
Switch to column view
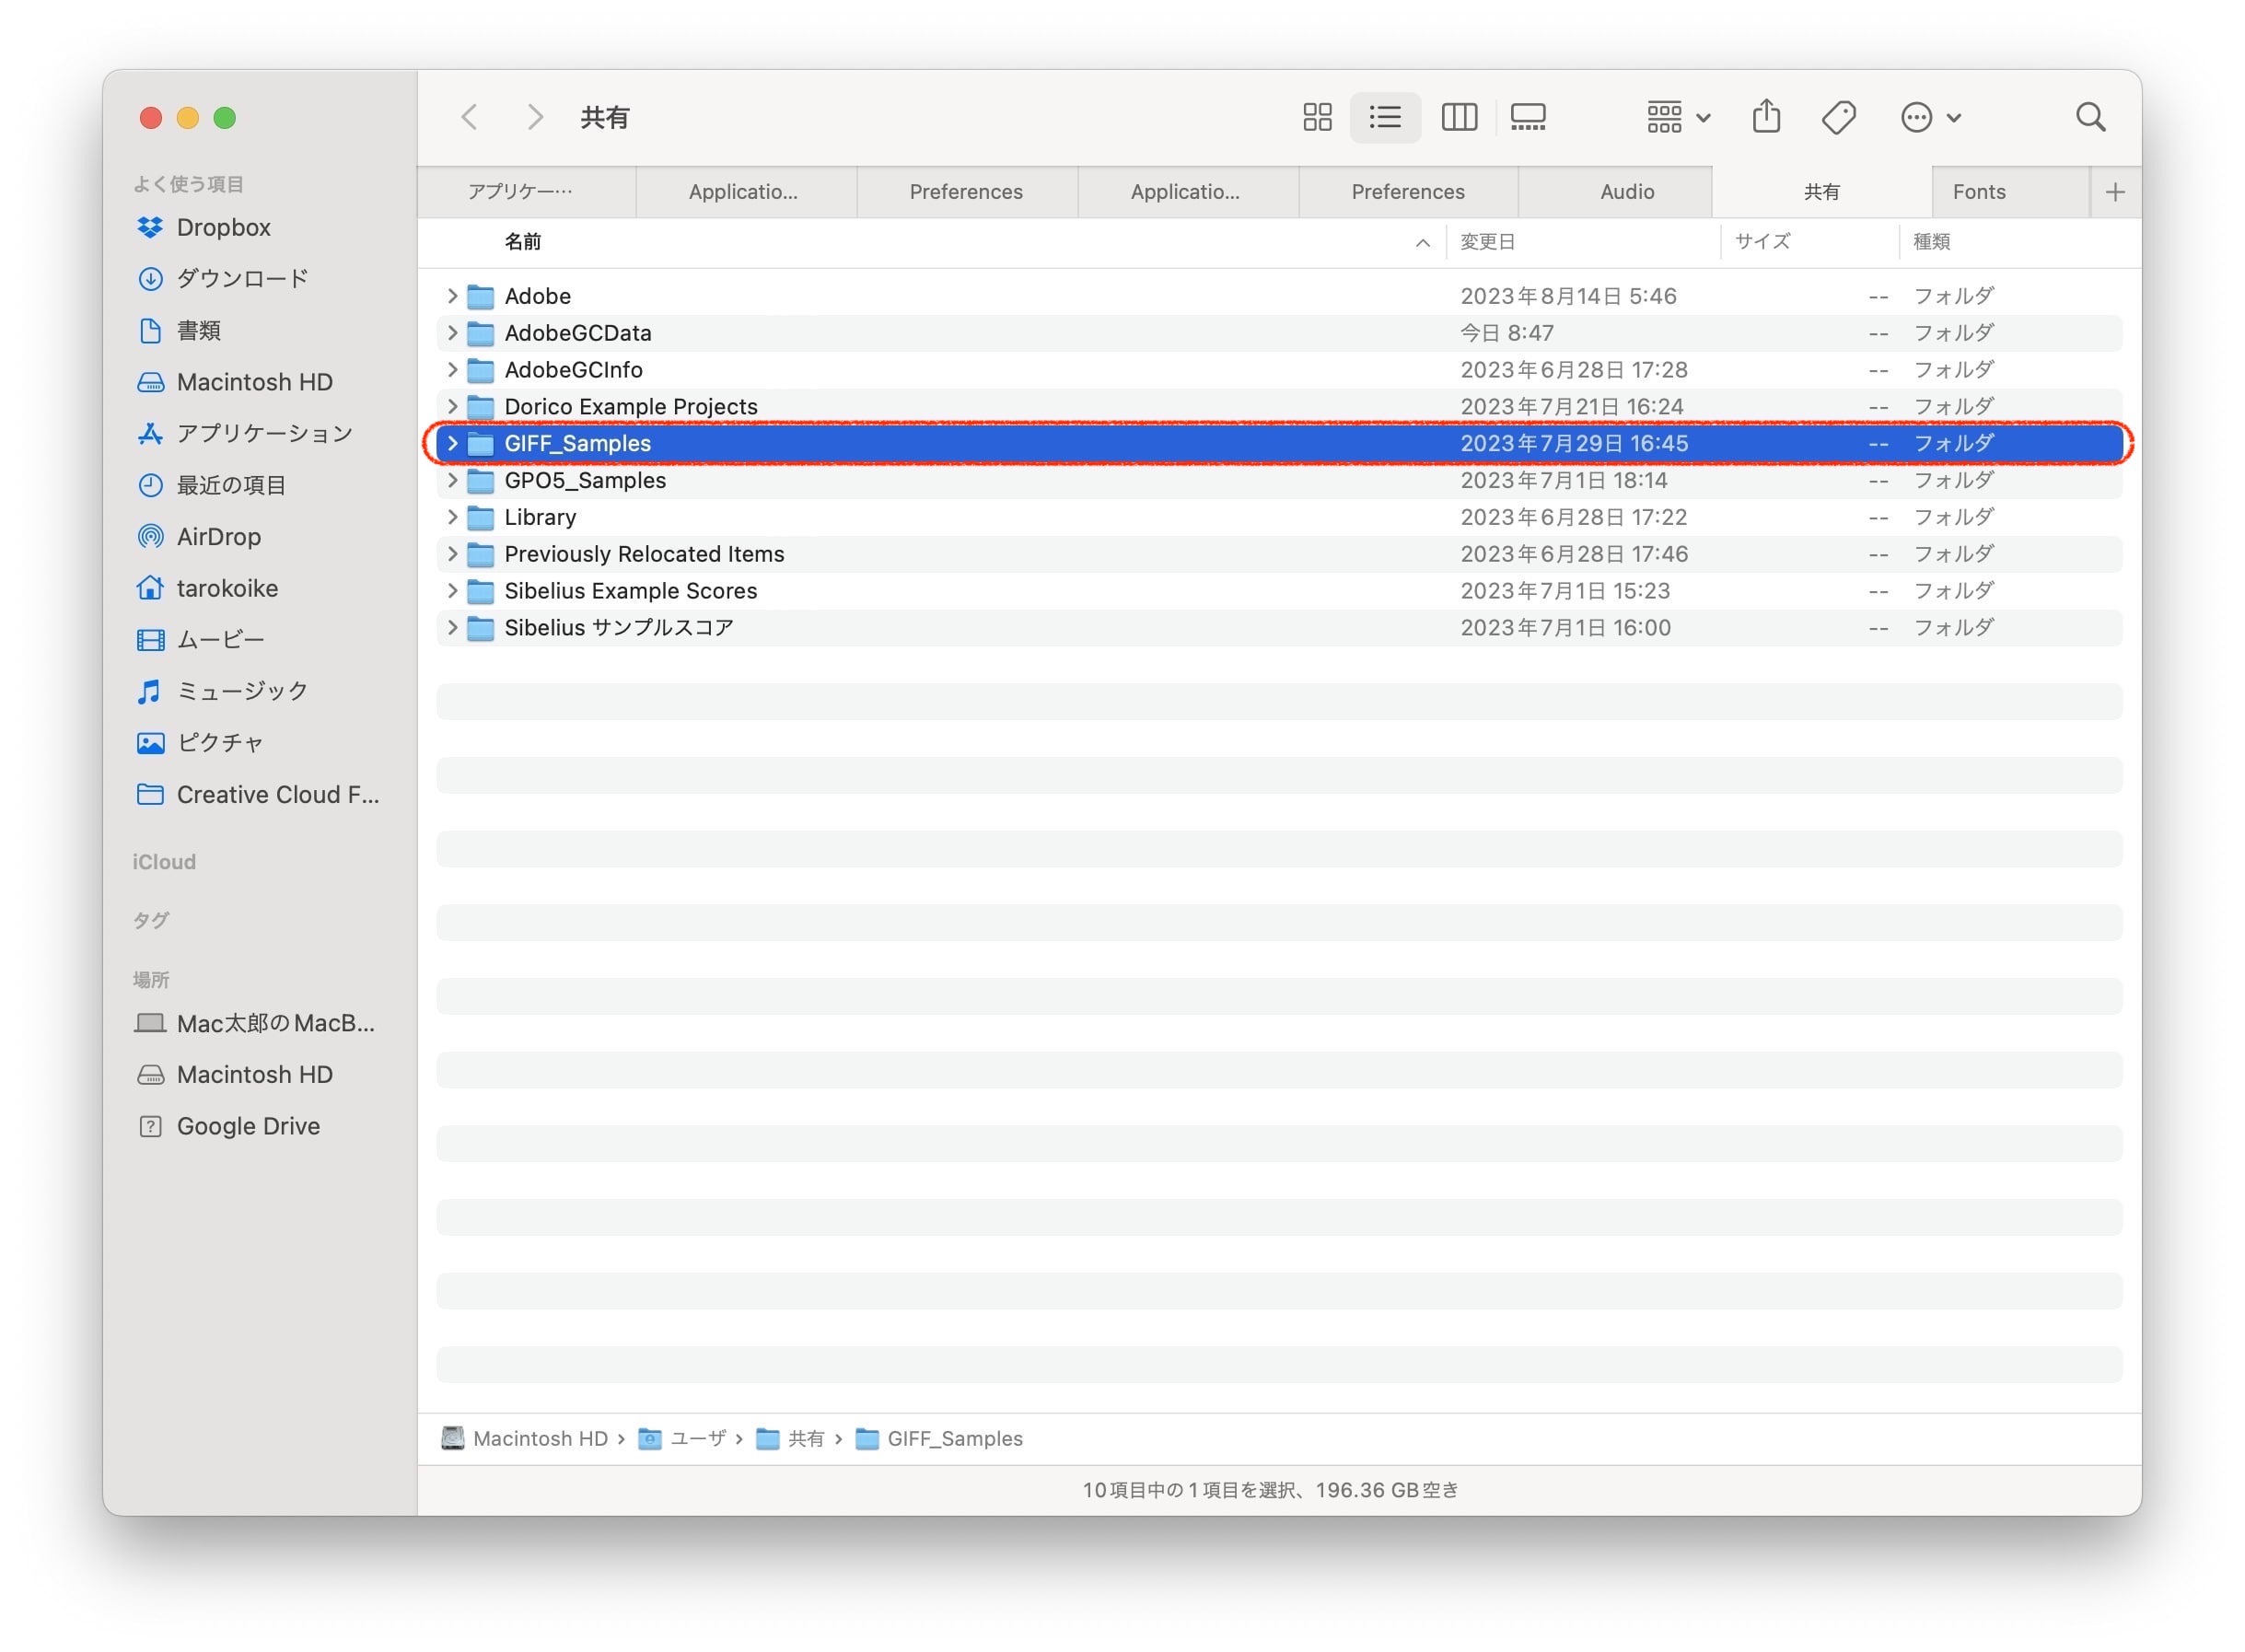click(x=1459, y=117)
